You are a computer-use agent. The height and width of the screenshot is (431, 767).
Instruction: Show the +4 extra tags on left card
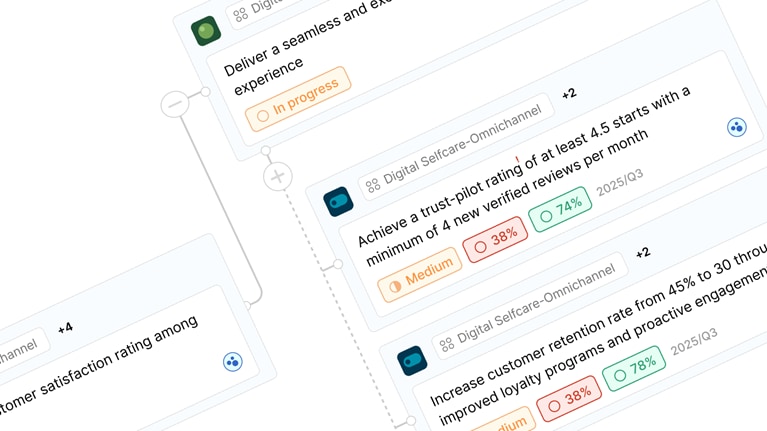click(65, 327)
